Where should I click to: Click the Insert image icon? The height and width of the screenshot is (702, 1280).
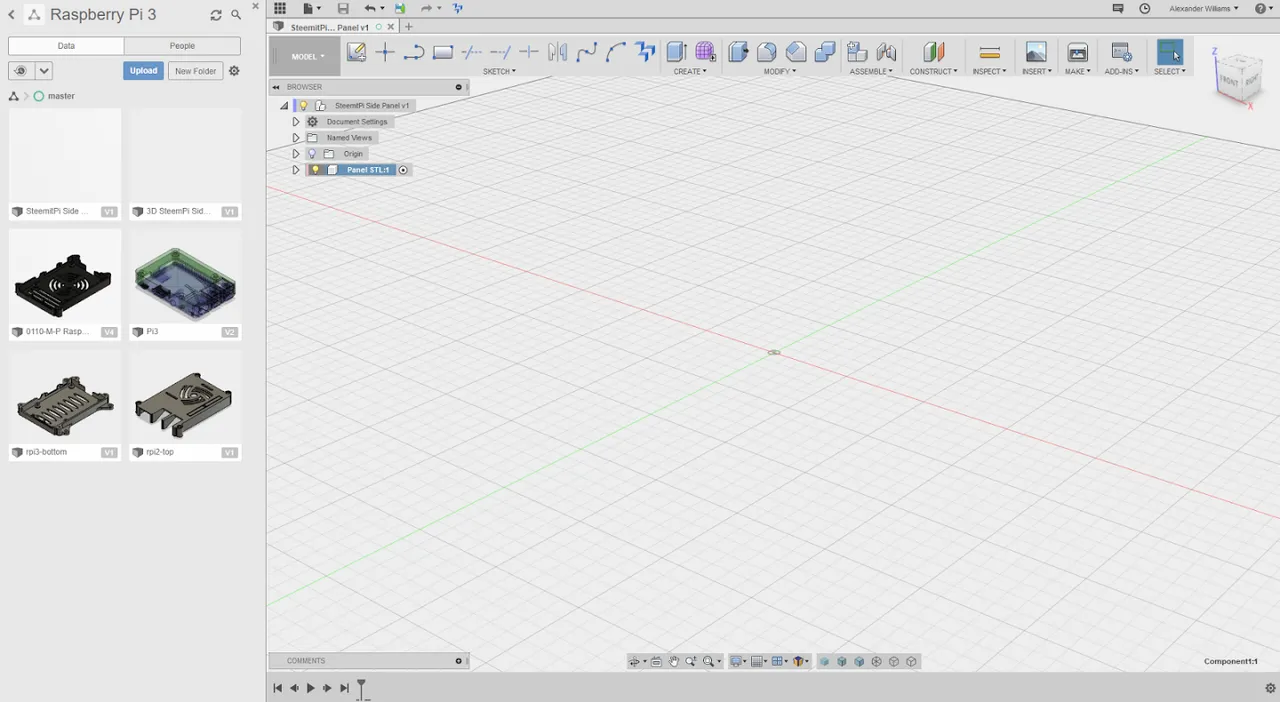point(1036,52)
